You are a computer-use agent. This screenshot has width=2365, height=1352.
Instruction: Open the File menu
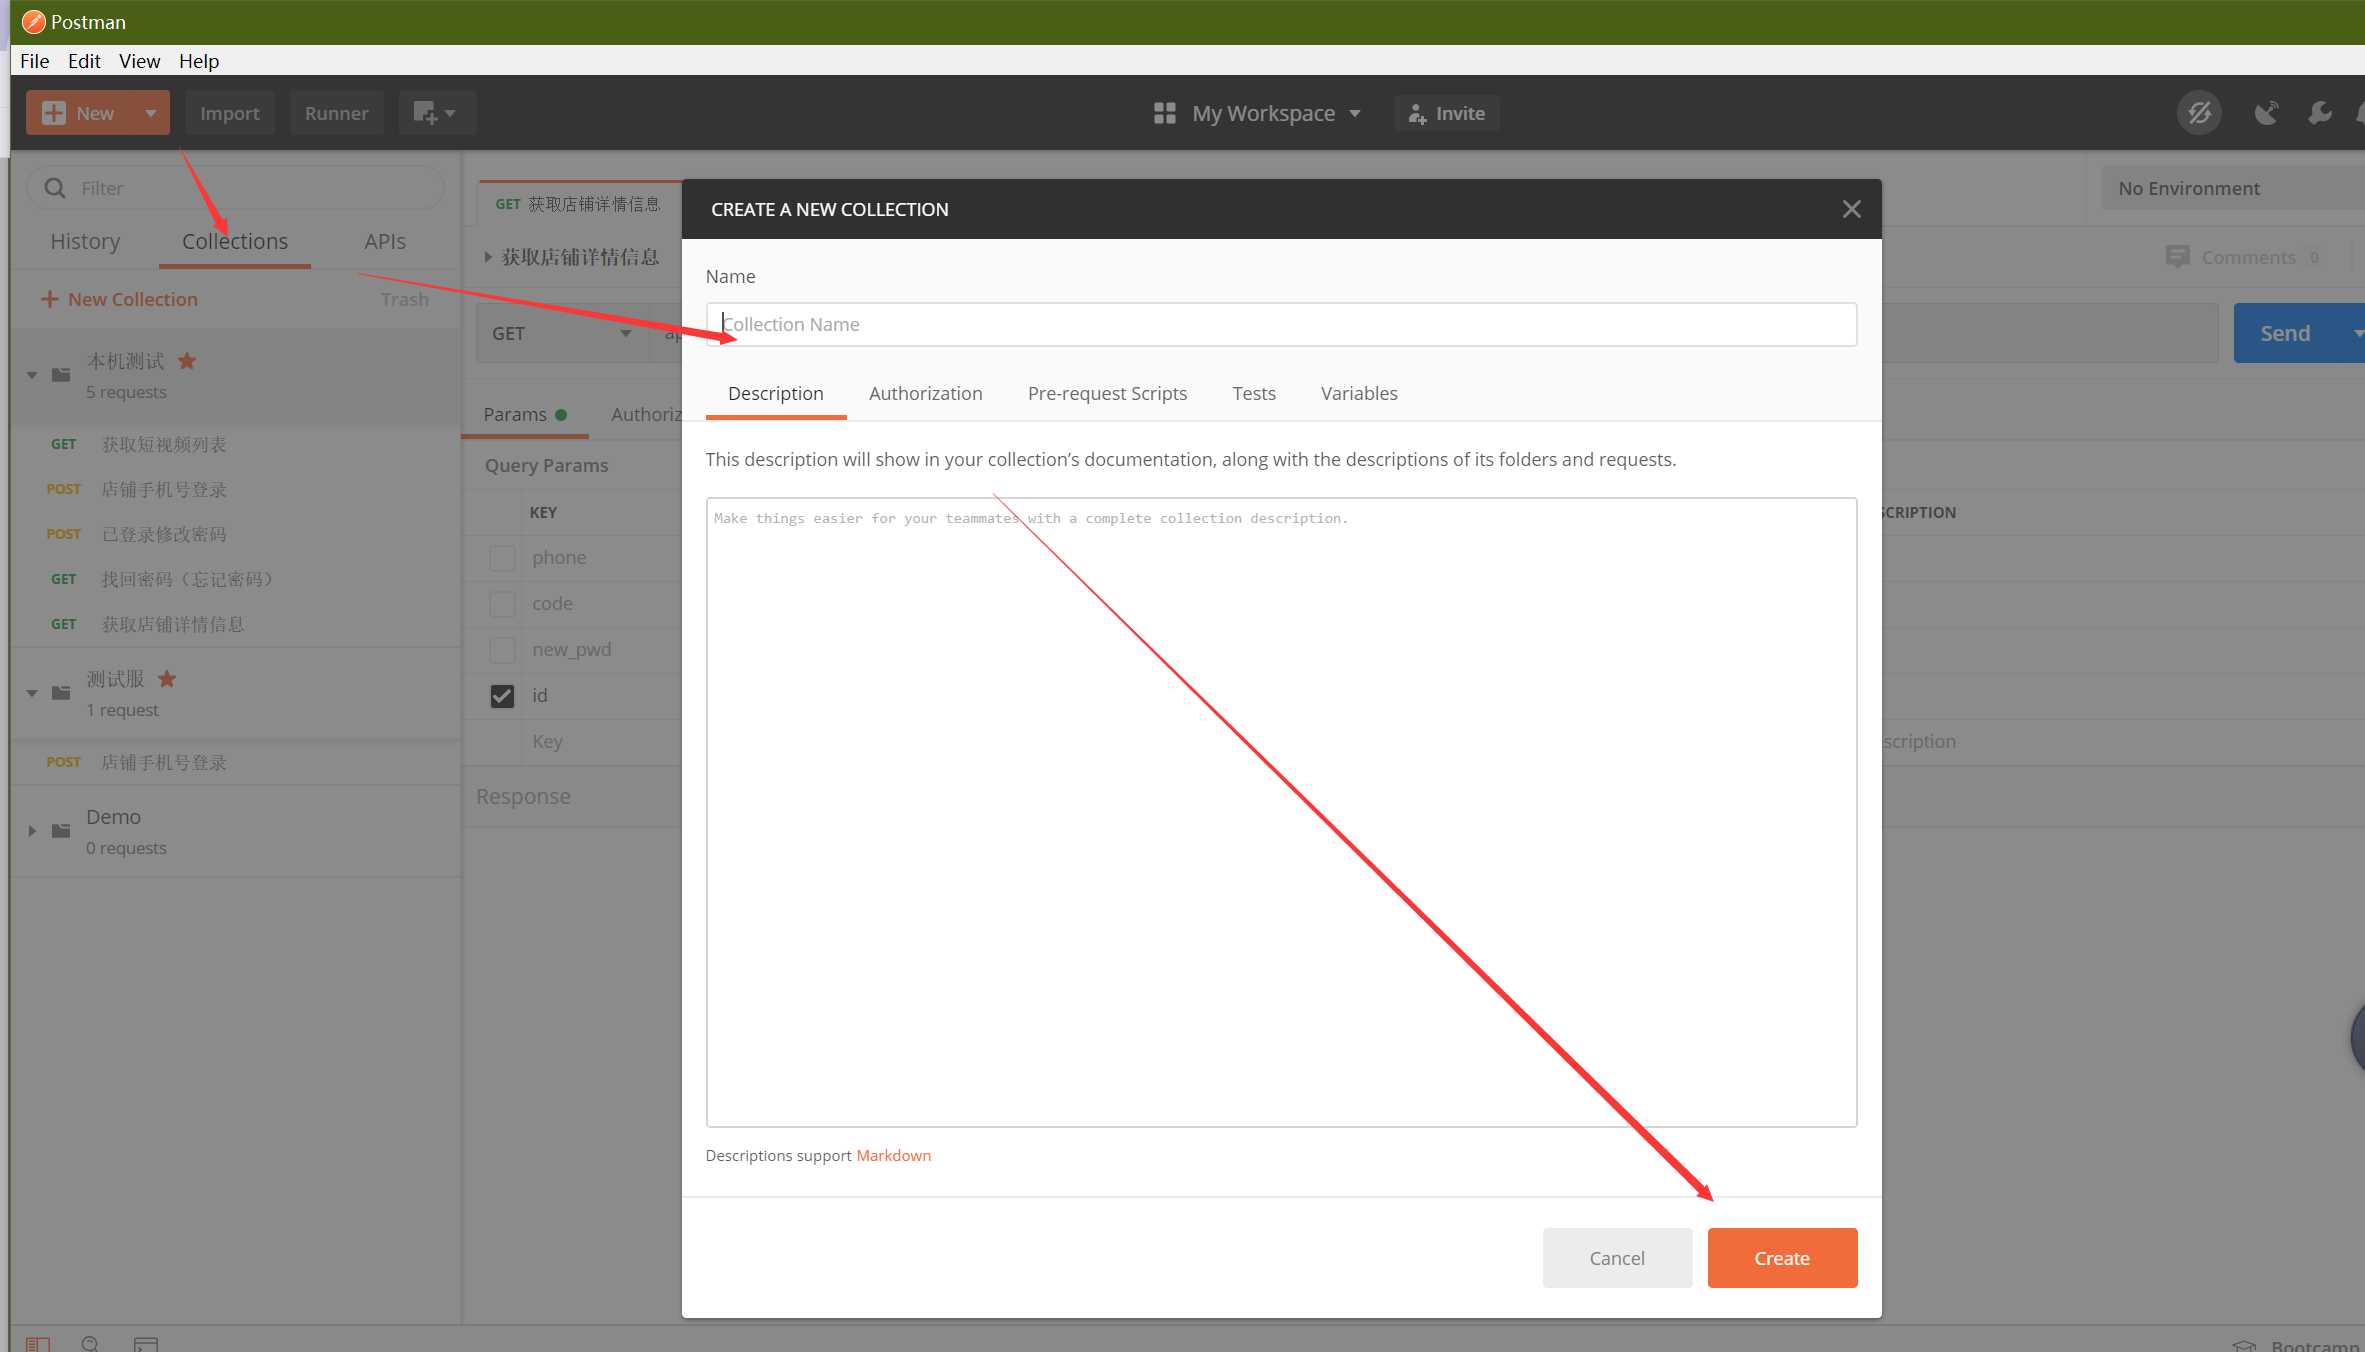[x=32, y=60]
